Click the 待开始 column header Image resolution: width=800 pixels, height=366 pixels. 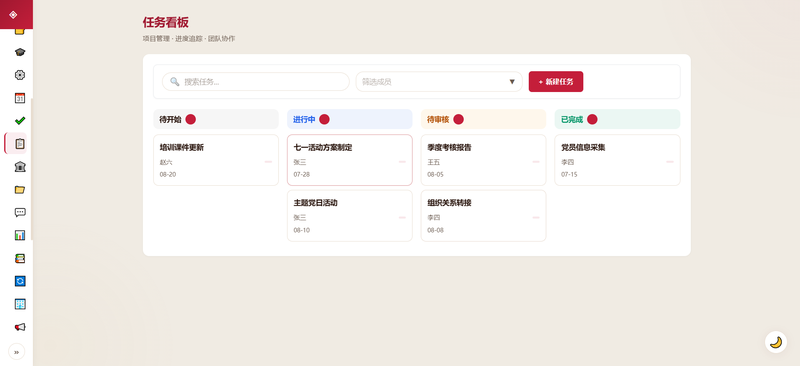[x=216, y=119]
